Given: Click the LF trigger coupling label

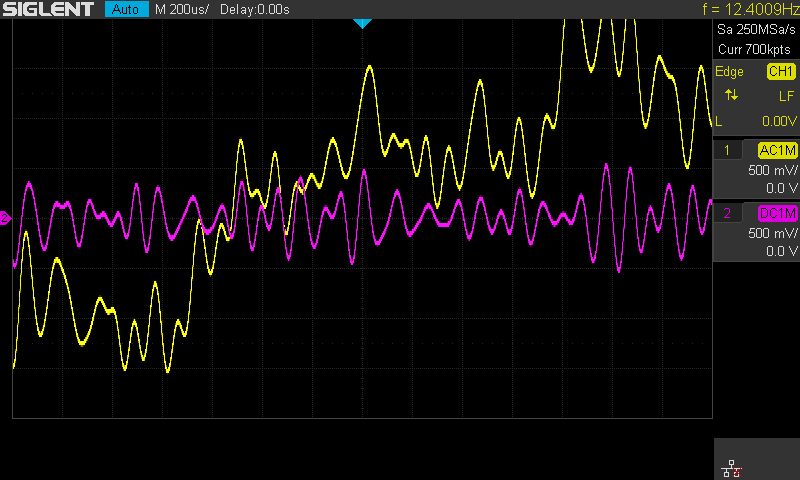Looking at the screenshot, I should 786,96.
